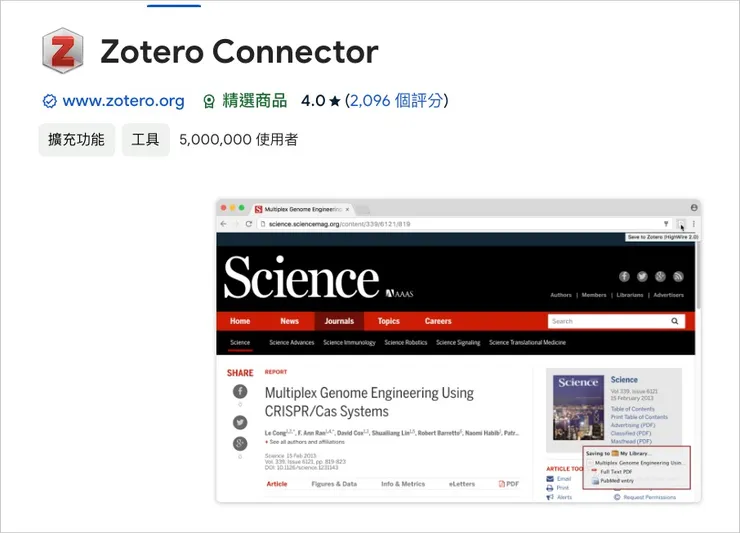Open the 2,096 個評分 ratings link

396,101
